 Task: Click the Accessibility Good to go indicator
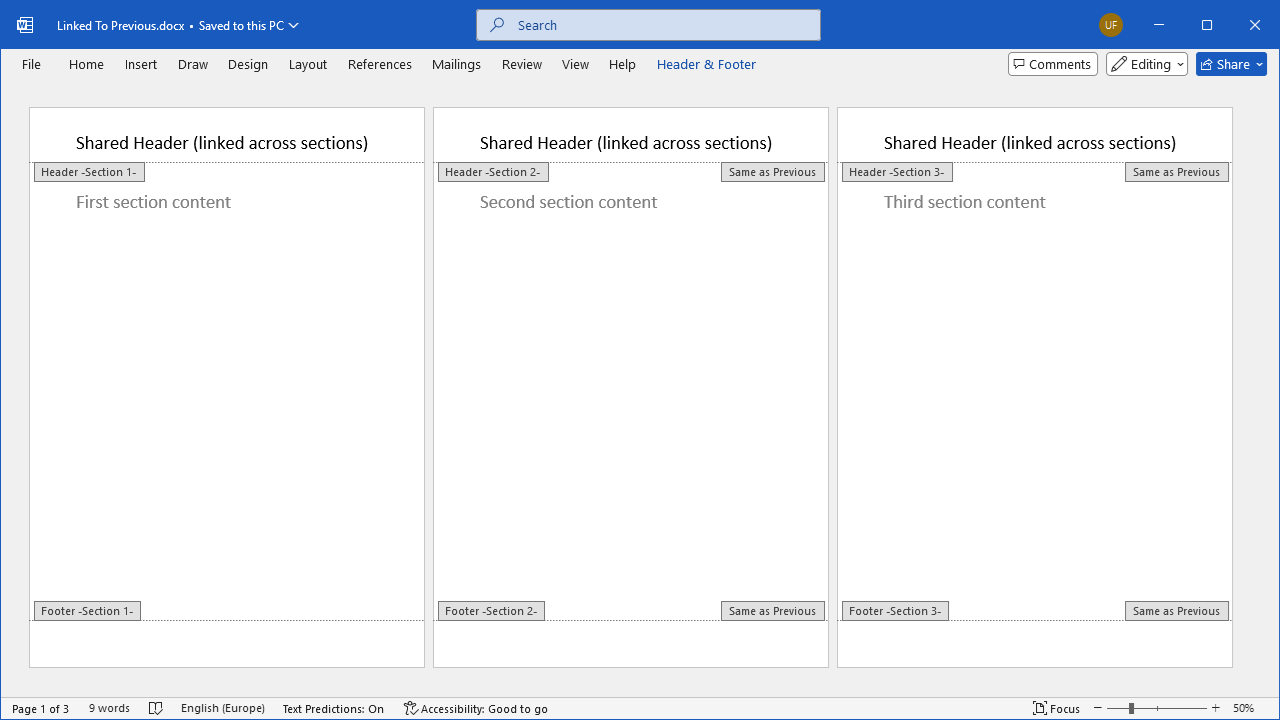point(475,708)
